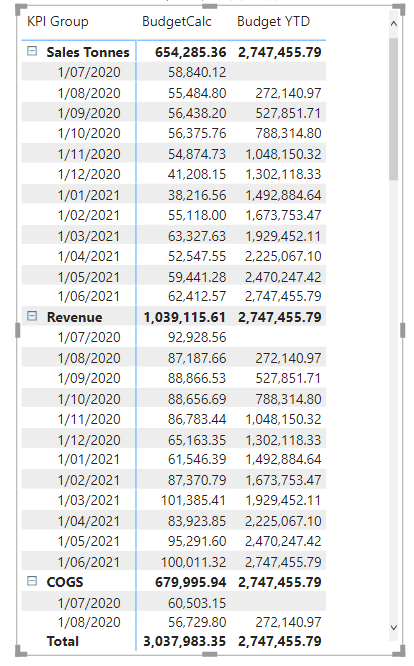Click the vertical scrollbar thumb
This screenshot has height=666, width=414.
(x=394, y=109)
